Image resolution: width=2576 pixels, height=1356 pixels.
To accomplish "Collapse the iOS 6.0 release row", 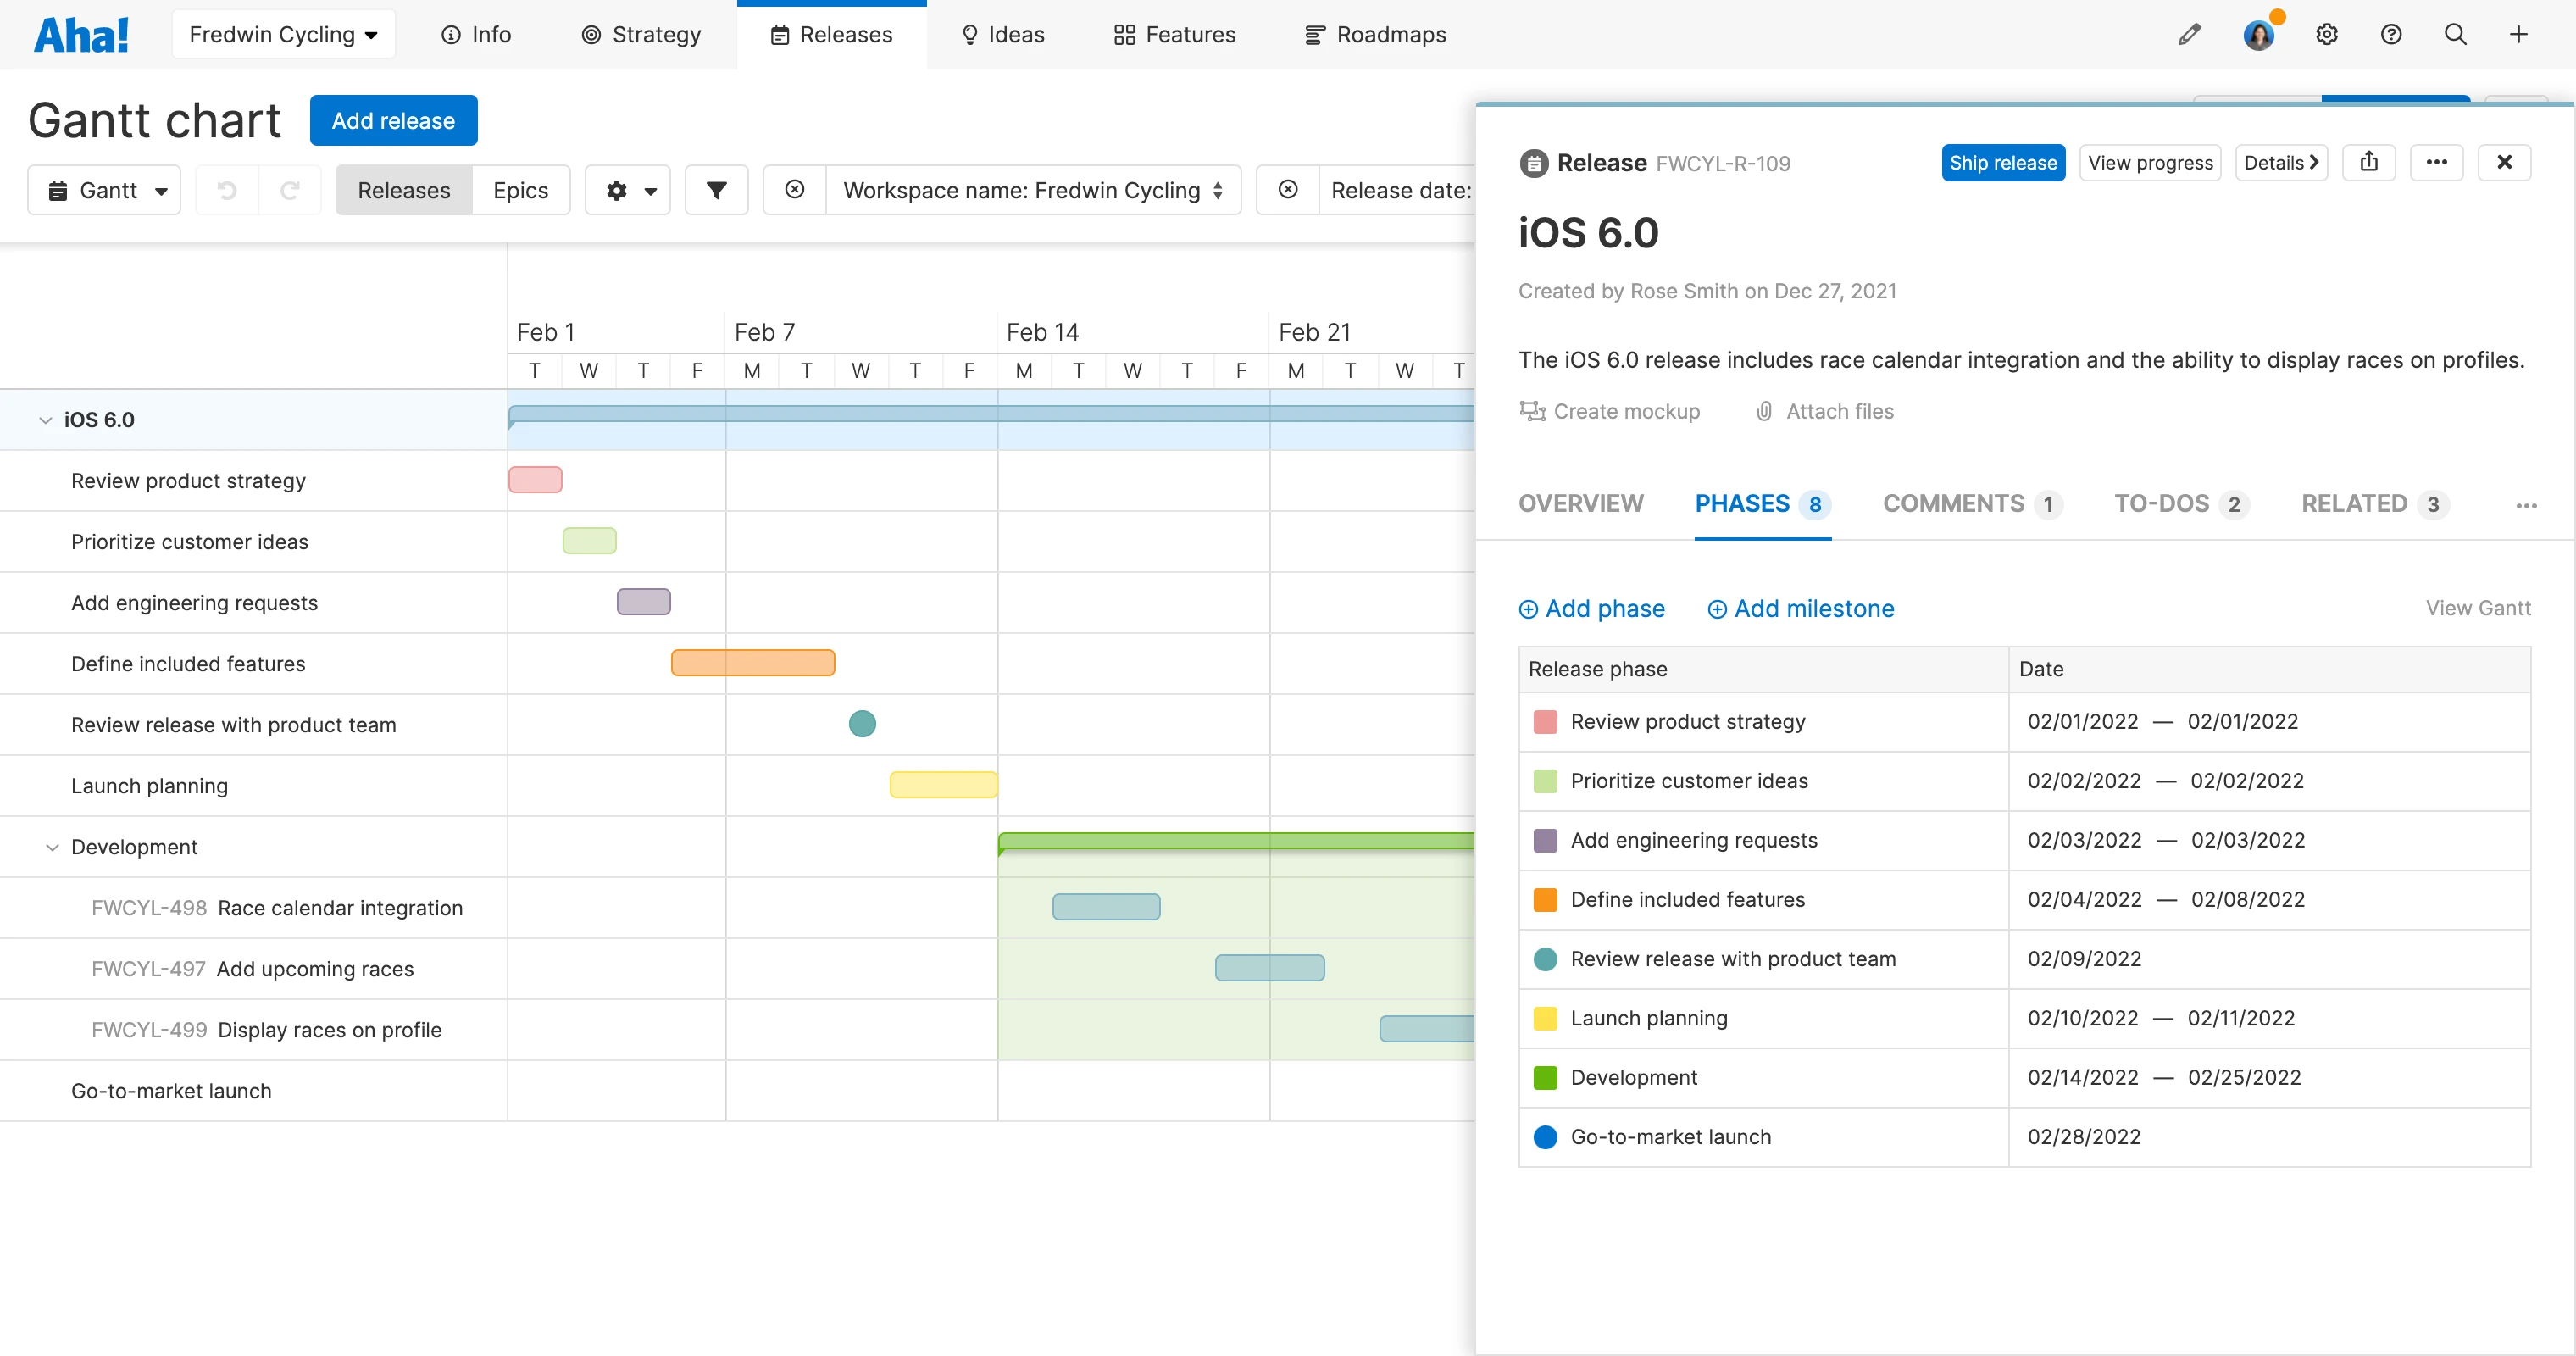I will (x=45, y=420).
